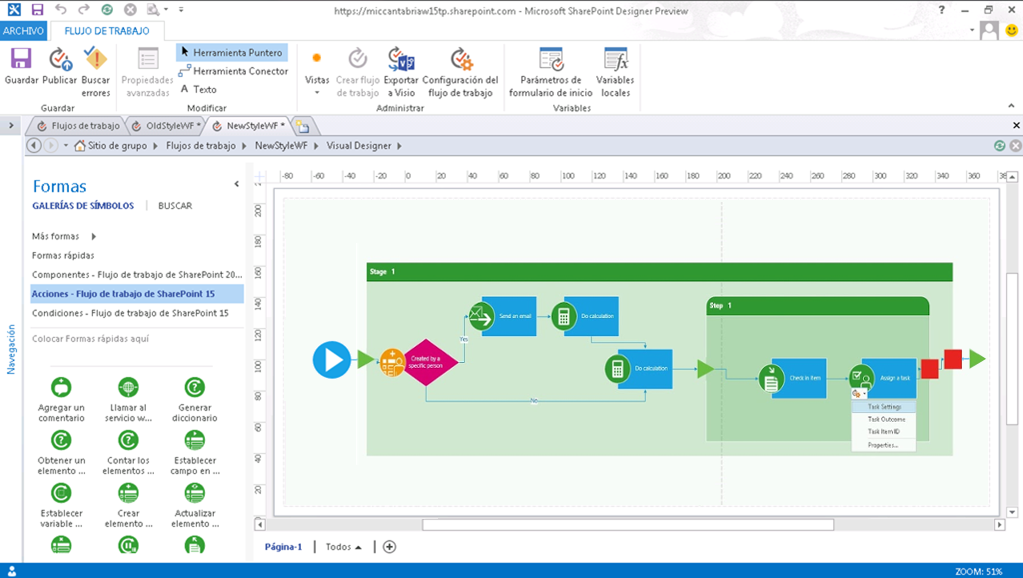Click Contar los elementos shape
The width and height of the screenshot is (1023, 578).
click(129, 452)
